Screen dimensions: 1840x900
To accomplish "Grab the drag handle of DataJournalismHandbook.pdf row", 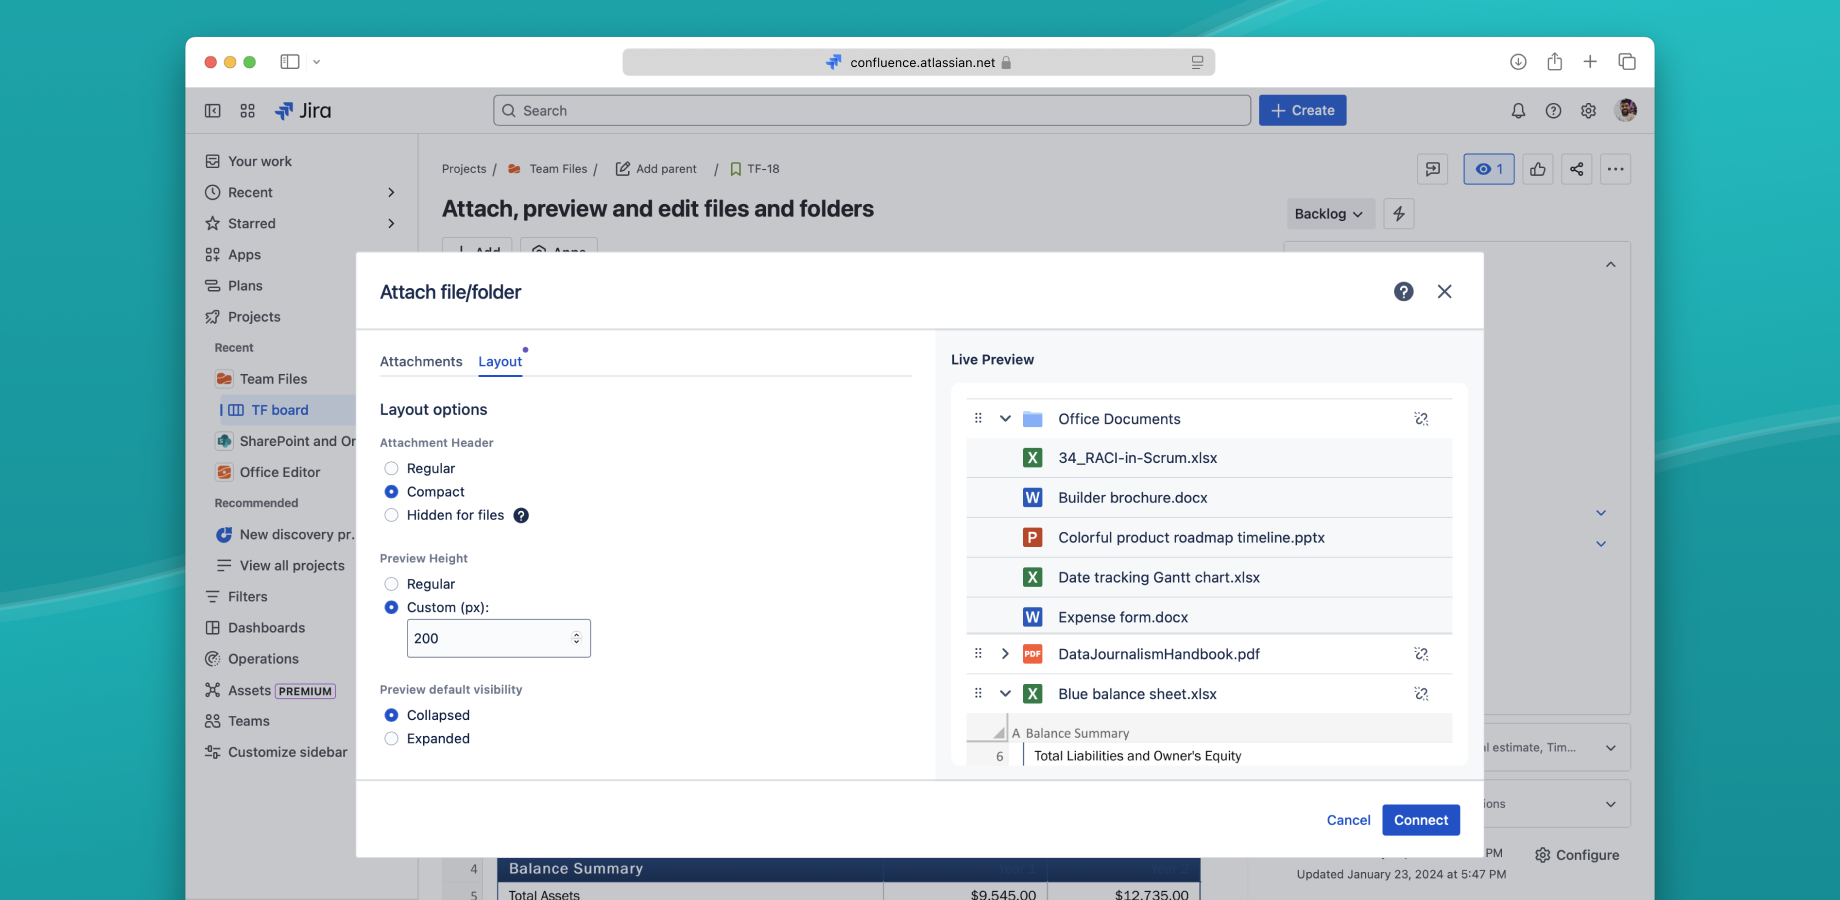I will (x=978, y=654).
